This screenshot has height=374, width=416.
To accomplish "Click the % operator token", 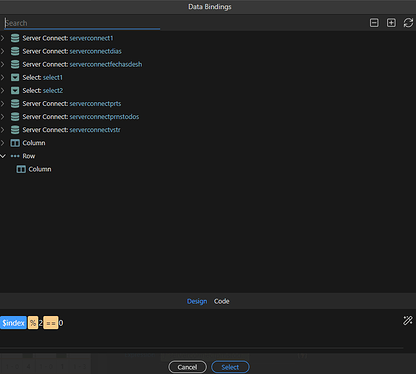I will point(33,323).
